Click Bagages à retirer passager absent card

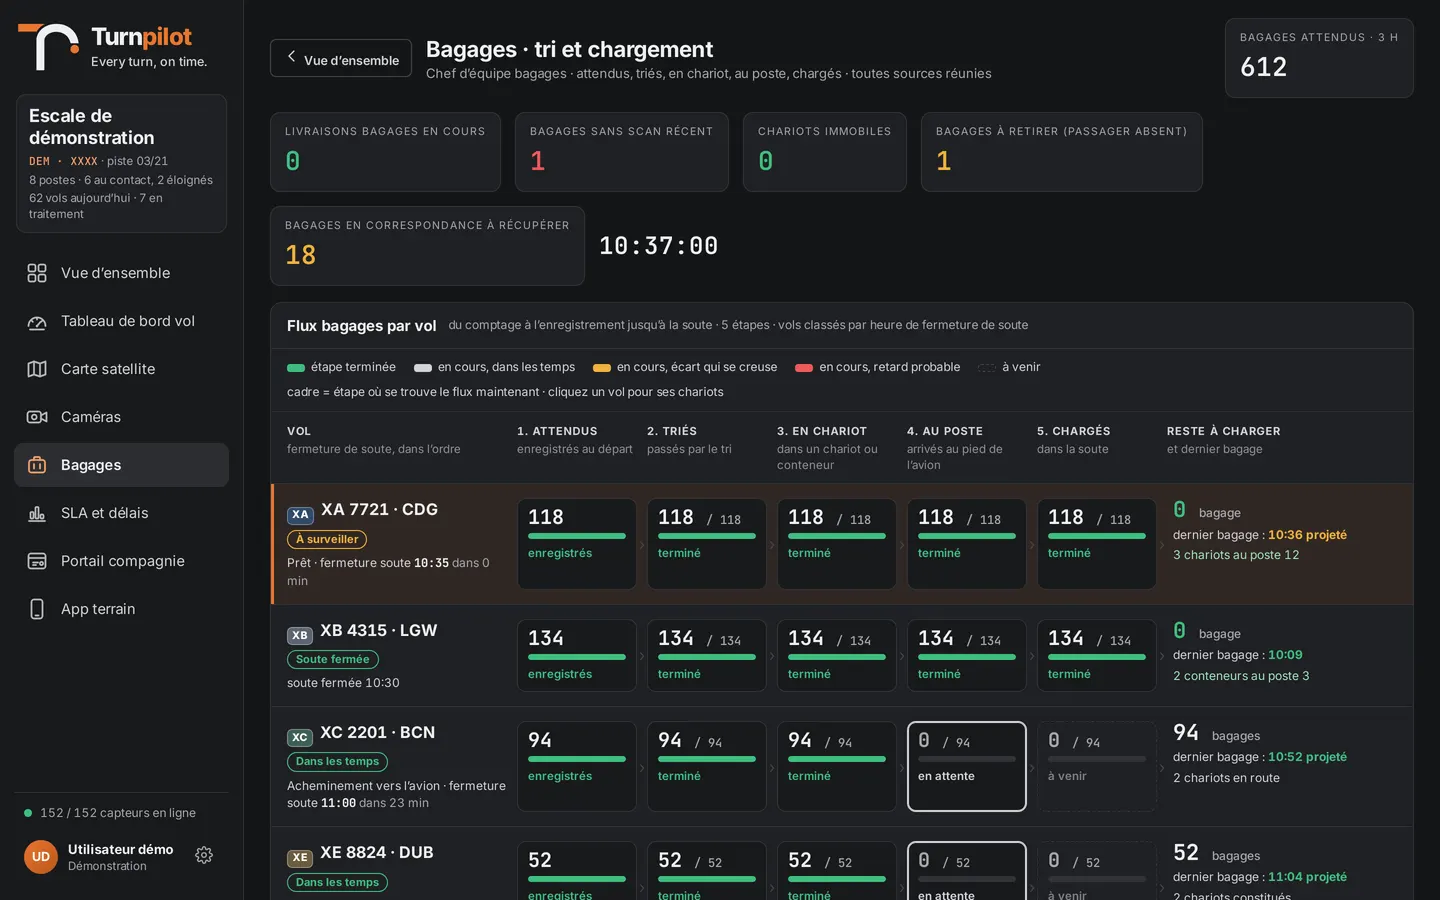coord(1061,152)
